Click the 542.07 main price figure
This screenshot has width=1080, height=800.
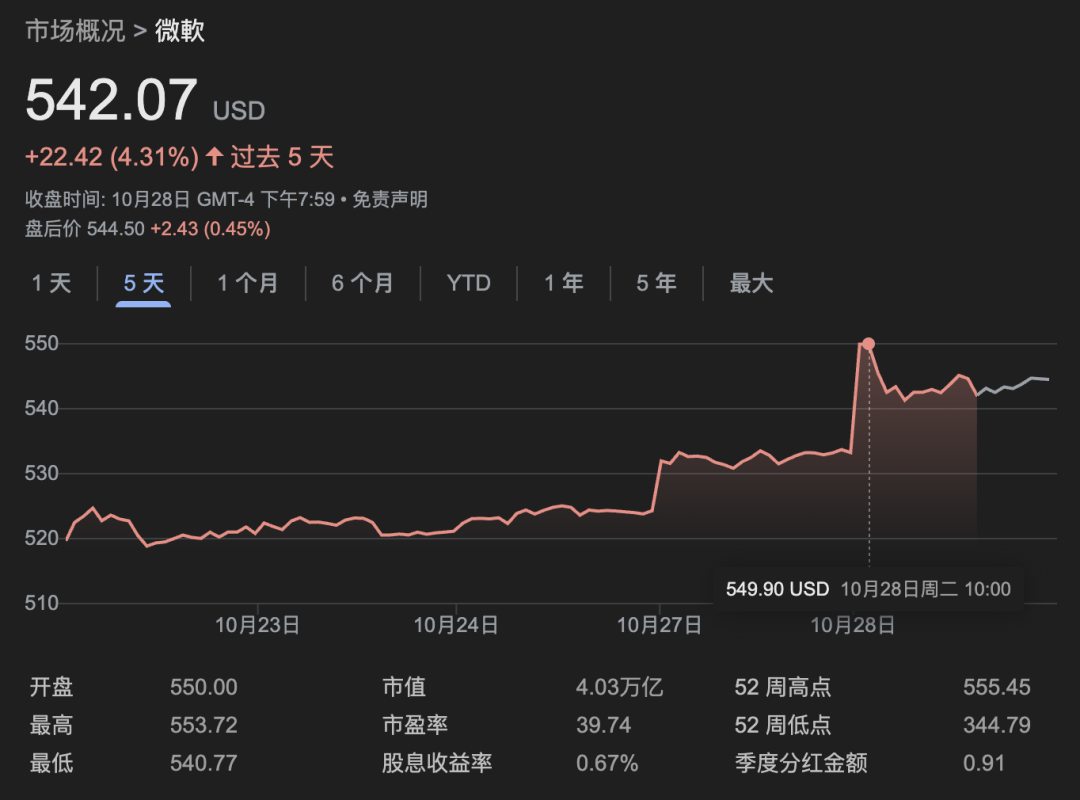(111, 101)
